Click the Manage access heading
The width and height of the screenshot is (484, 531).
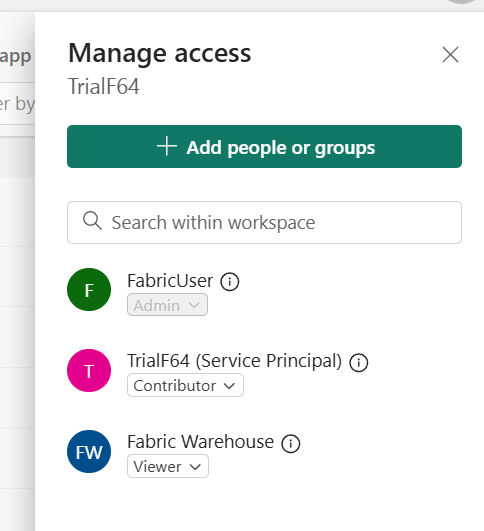coord(160,54)
